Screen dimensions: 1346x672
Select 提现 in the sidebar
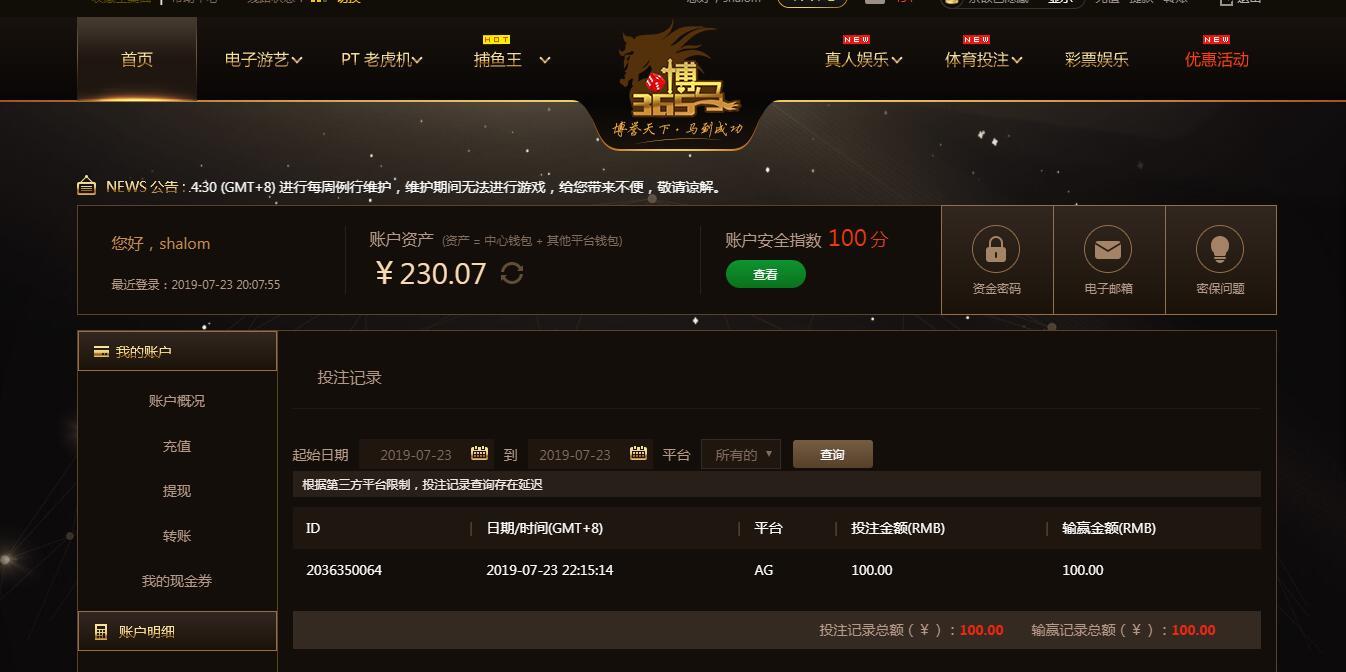pos(177,491)
